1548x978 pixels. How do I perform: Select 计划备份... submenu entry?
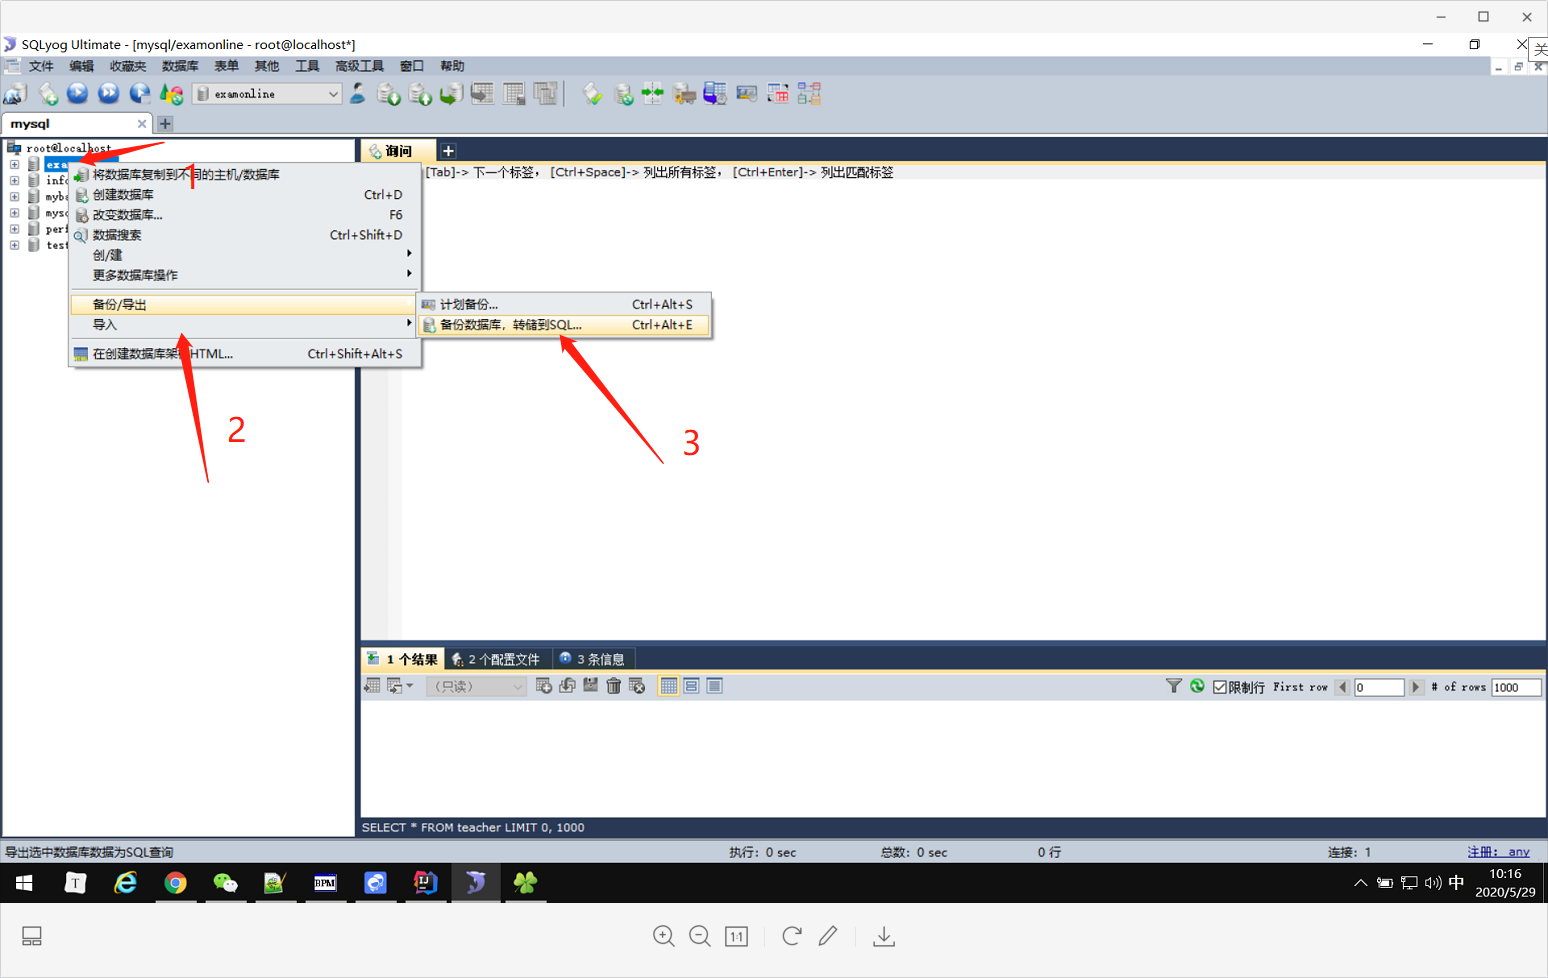point(564,304)
